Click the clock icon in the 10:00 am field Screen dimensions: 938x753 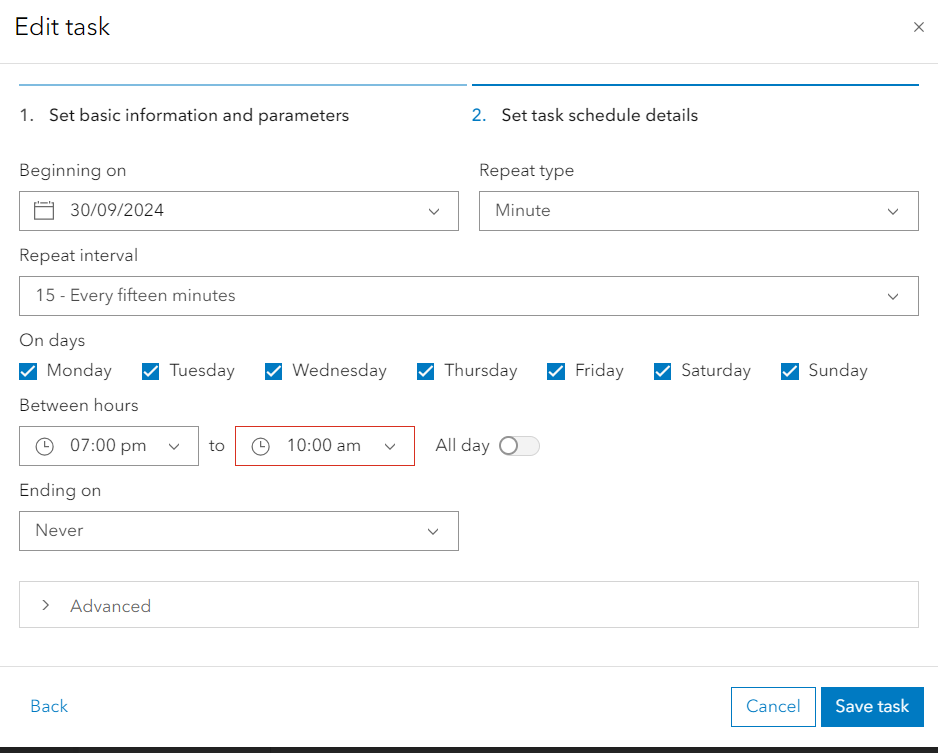coord(260,446)
